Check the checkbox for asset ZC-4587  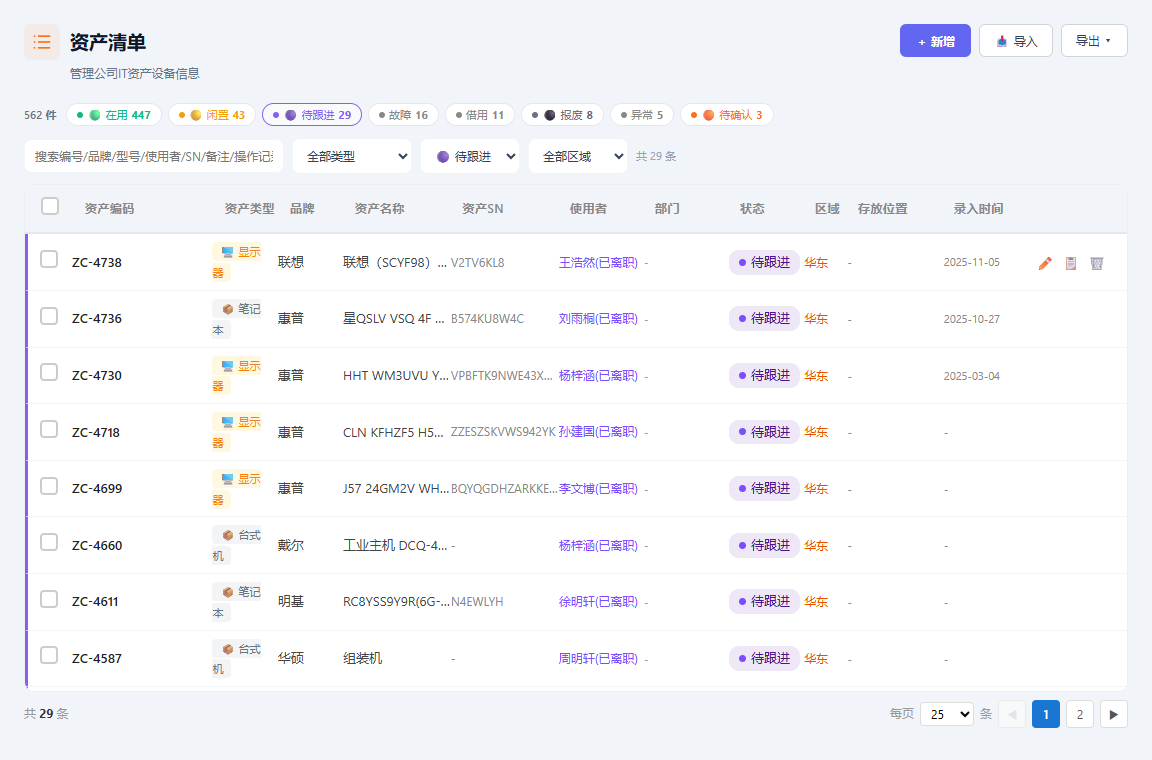49,656
